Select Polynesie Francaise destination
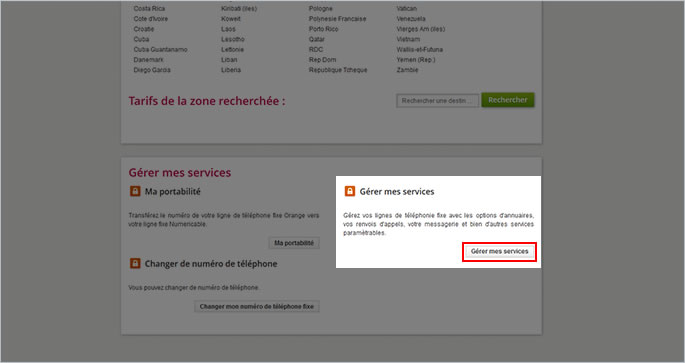 coord(337,19)
